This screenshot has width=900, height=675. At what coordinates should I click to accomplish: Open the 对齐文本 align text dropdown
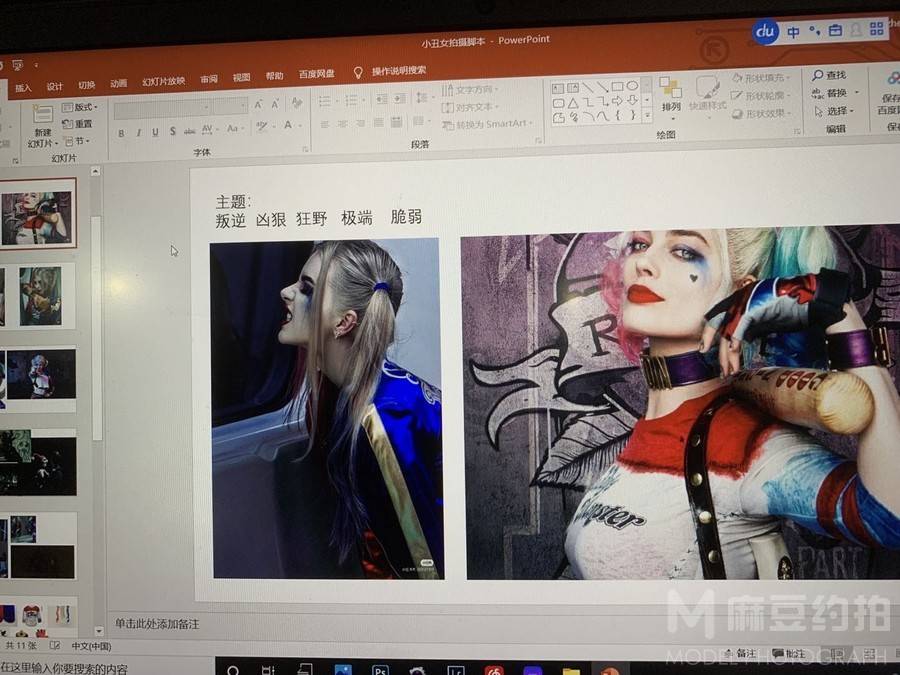pyautogui.click(x=468, y=107)
